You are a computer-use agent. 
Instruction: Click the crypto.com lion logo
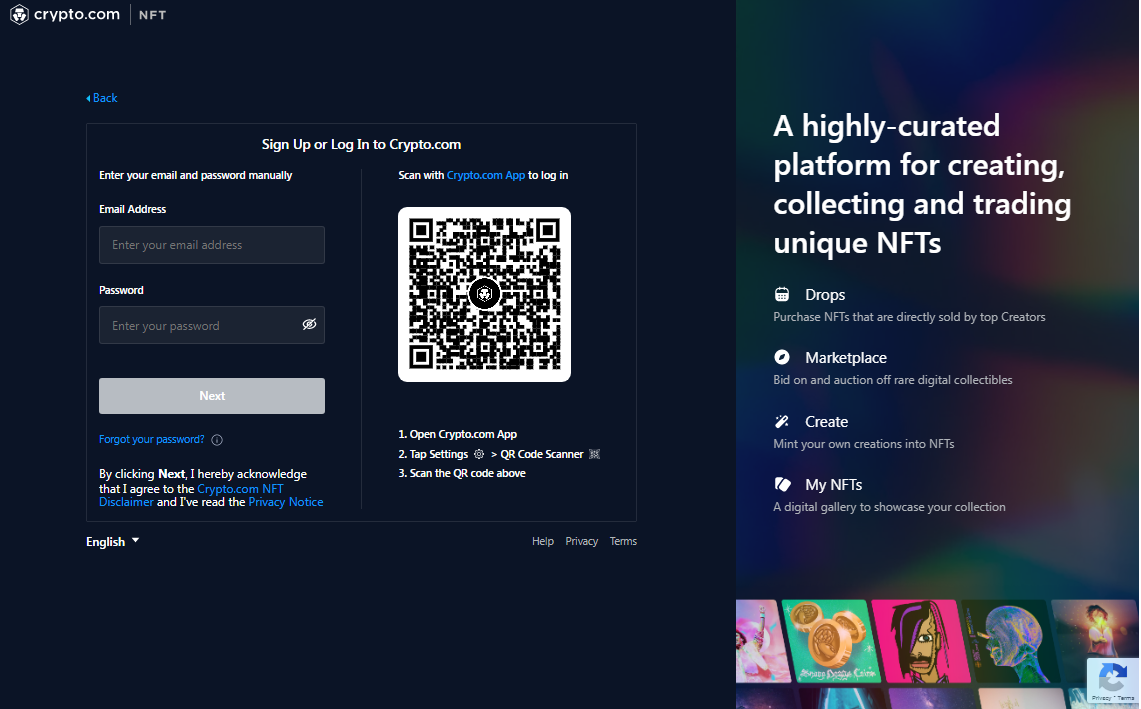tap(19, 15)
